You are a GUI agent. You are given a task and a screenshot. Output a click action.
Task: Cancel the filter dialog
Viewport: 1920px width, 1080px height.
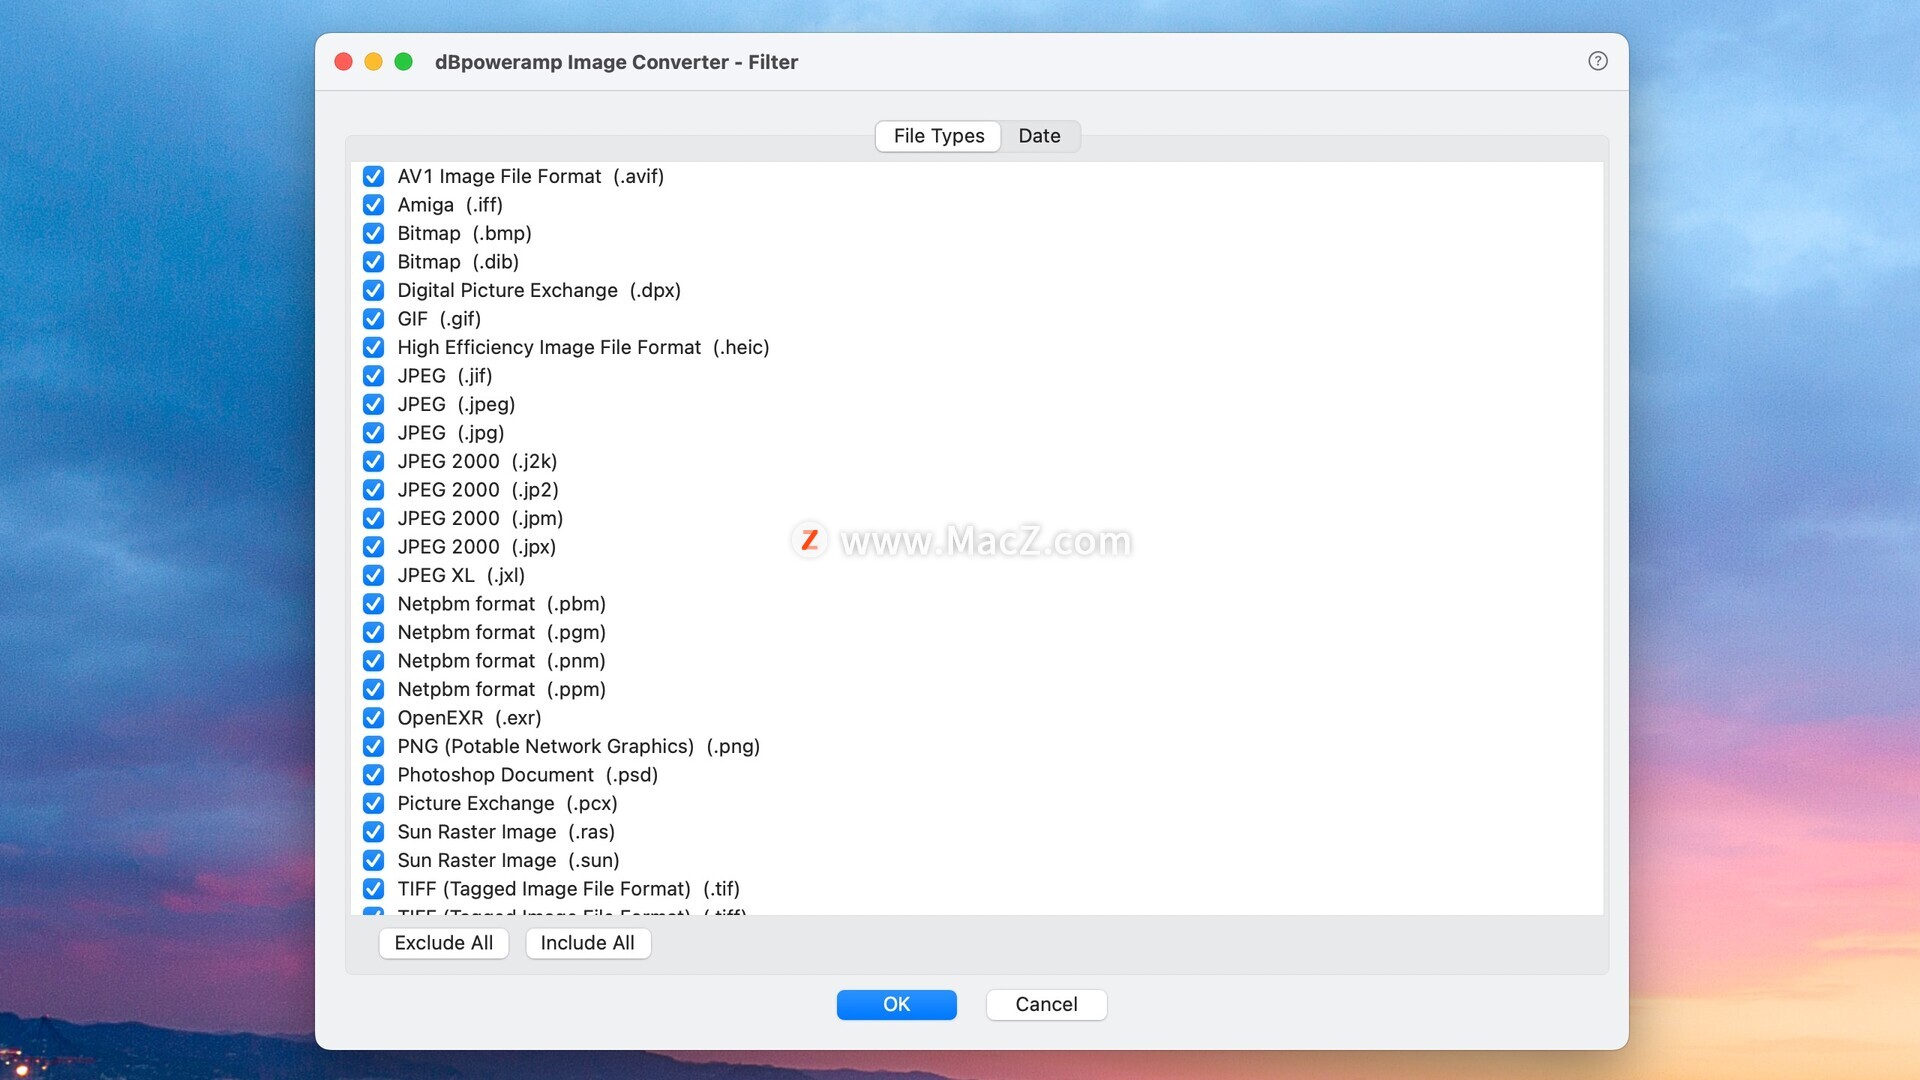pos(1046,1004)
